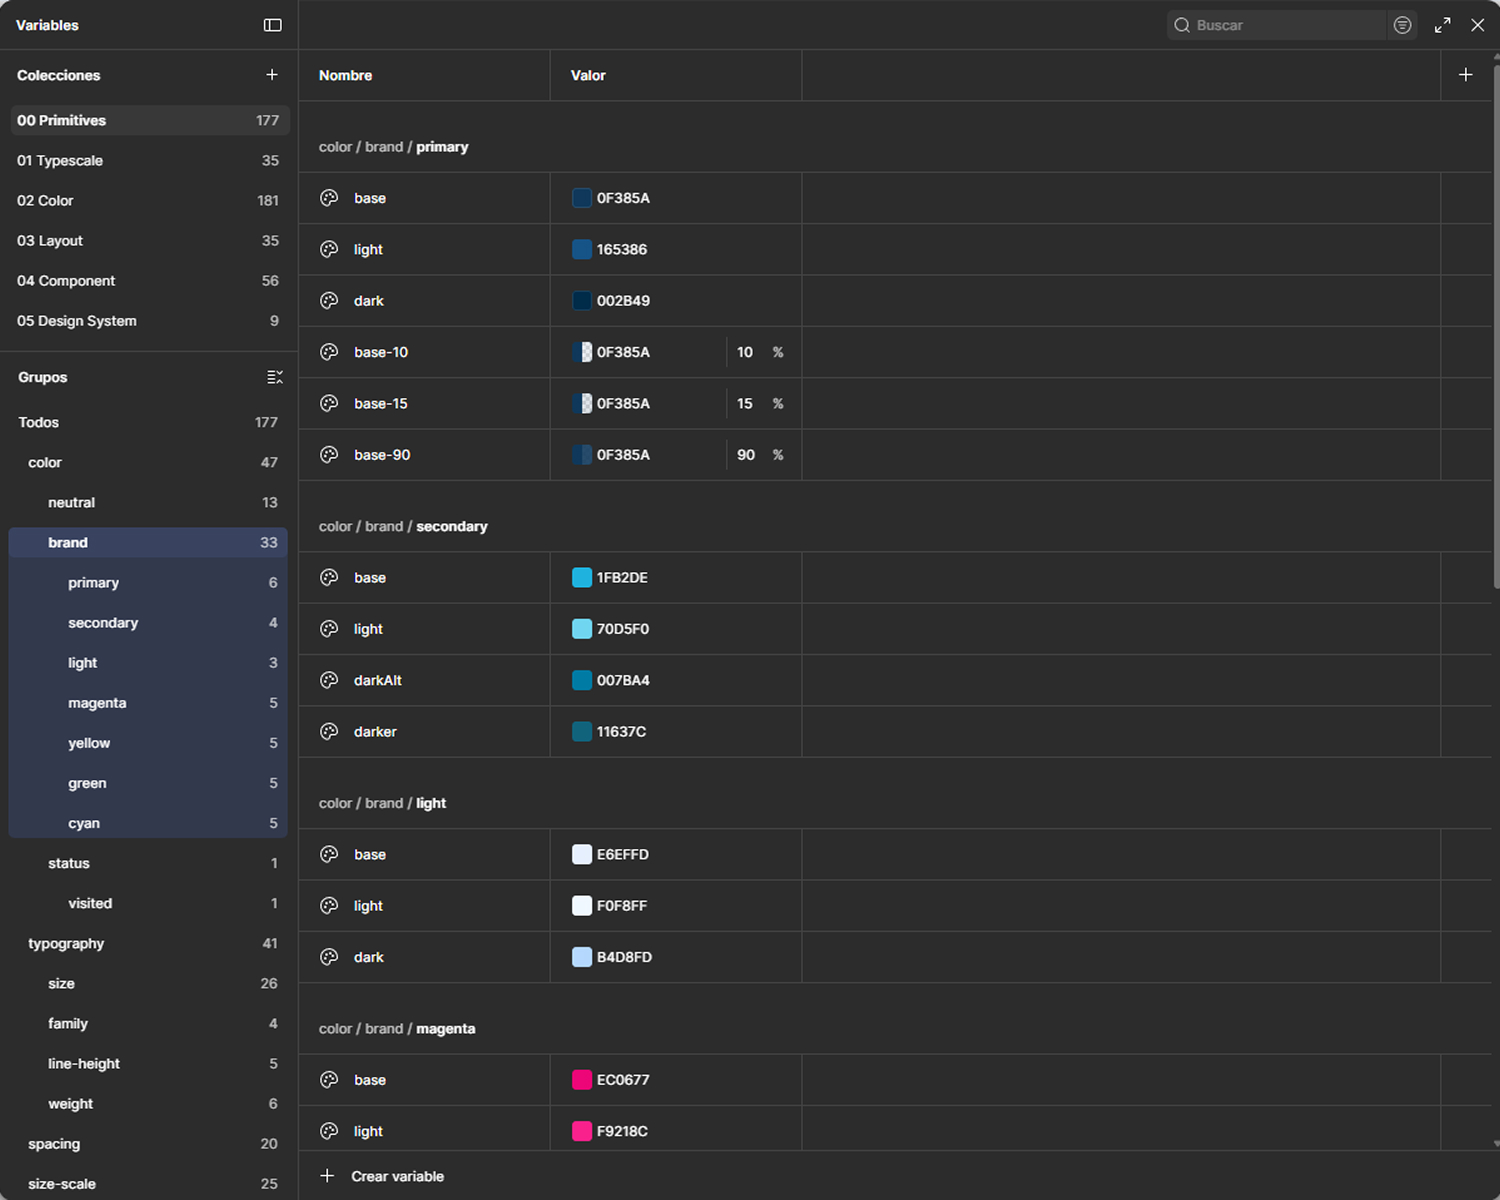Select the color group
1500x1200 pixels.
[x=148, y=462]
